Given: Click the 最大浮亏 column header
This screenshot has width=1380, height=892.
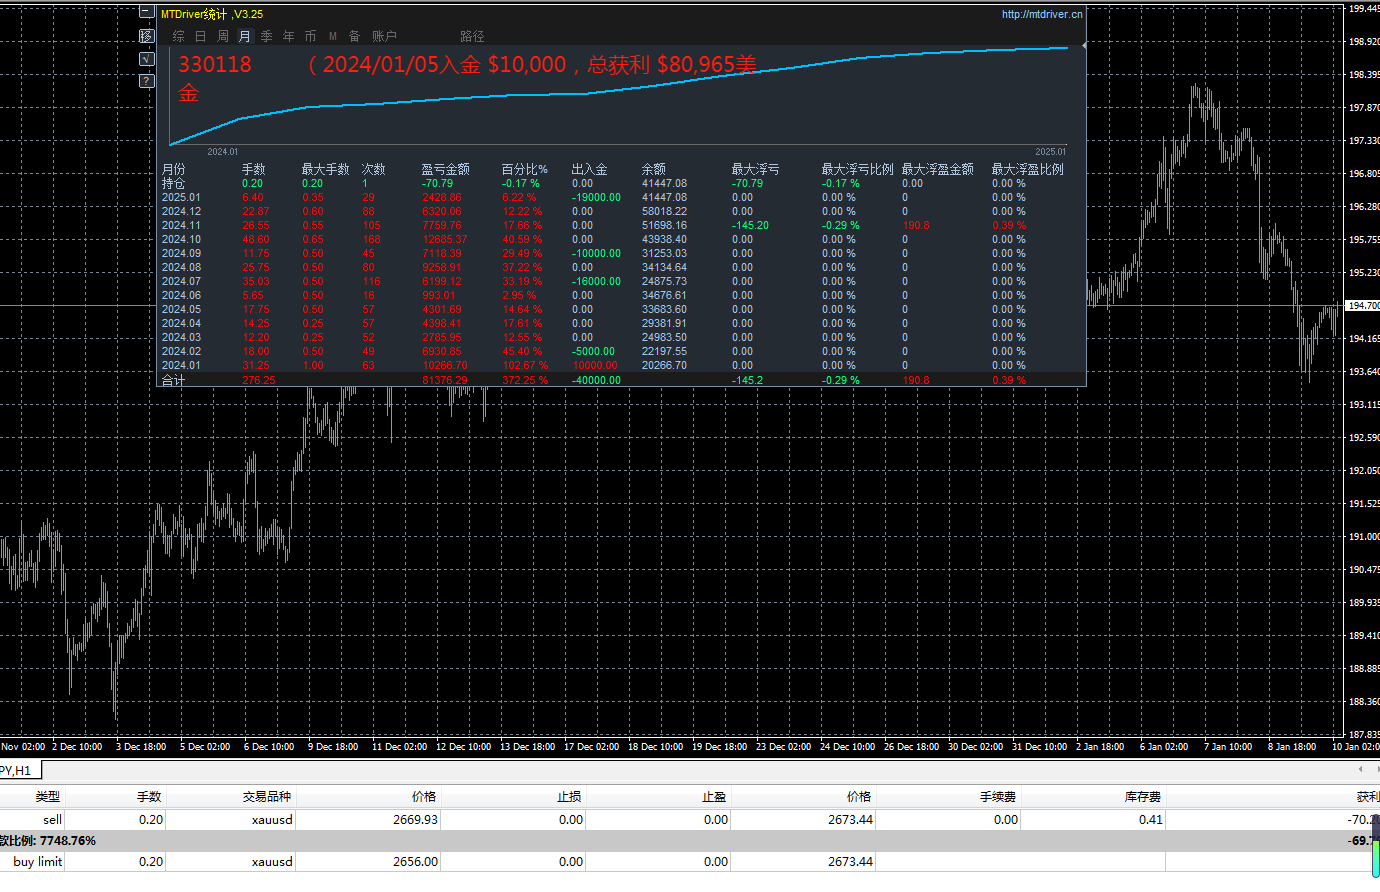Looking at the screenshot, I should 756,169.
